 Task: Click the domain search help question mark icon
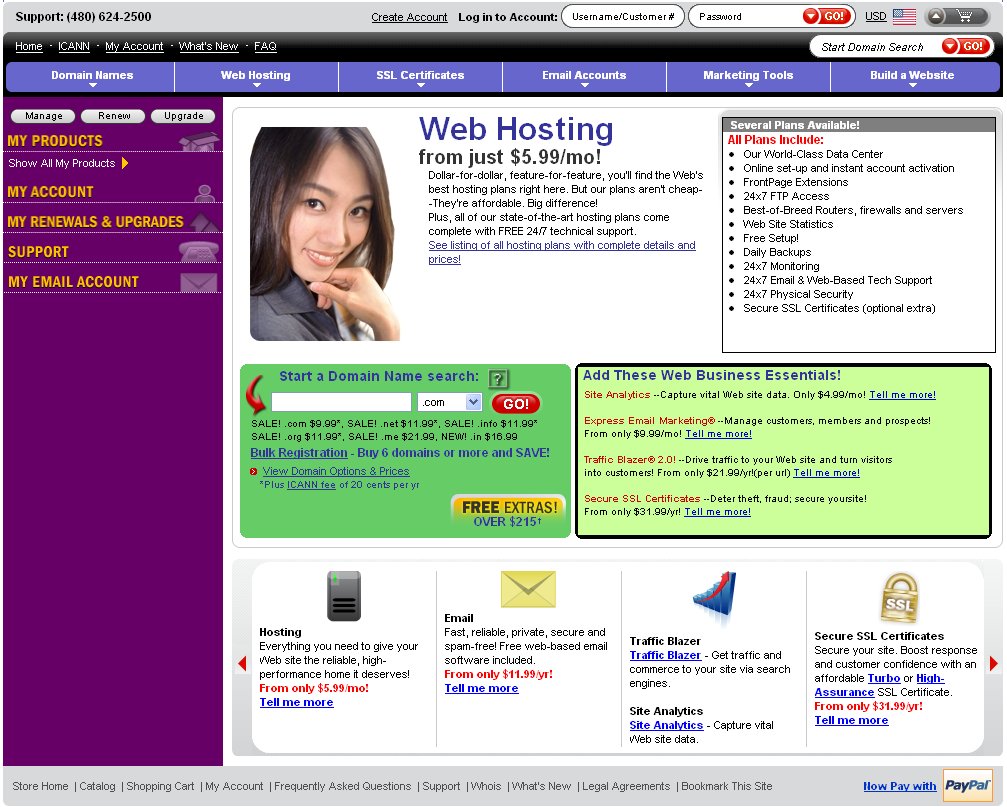[498, 378]
